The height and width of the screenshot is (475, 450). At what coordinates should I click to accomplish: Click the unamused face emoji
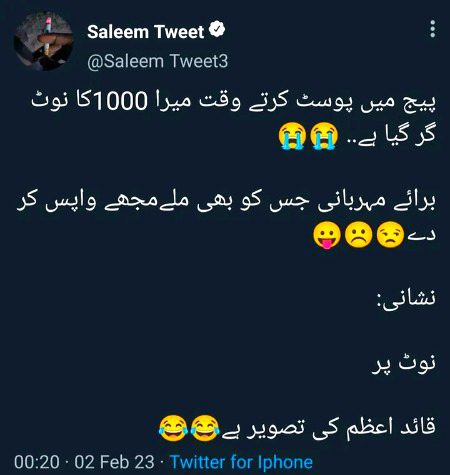click(x=390, y=235)
